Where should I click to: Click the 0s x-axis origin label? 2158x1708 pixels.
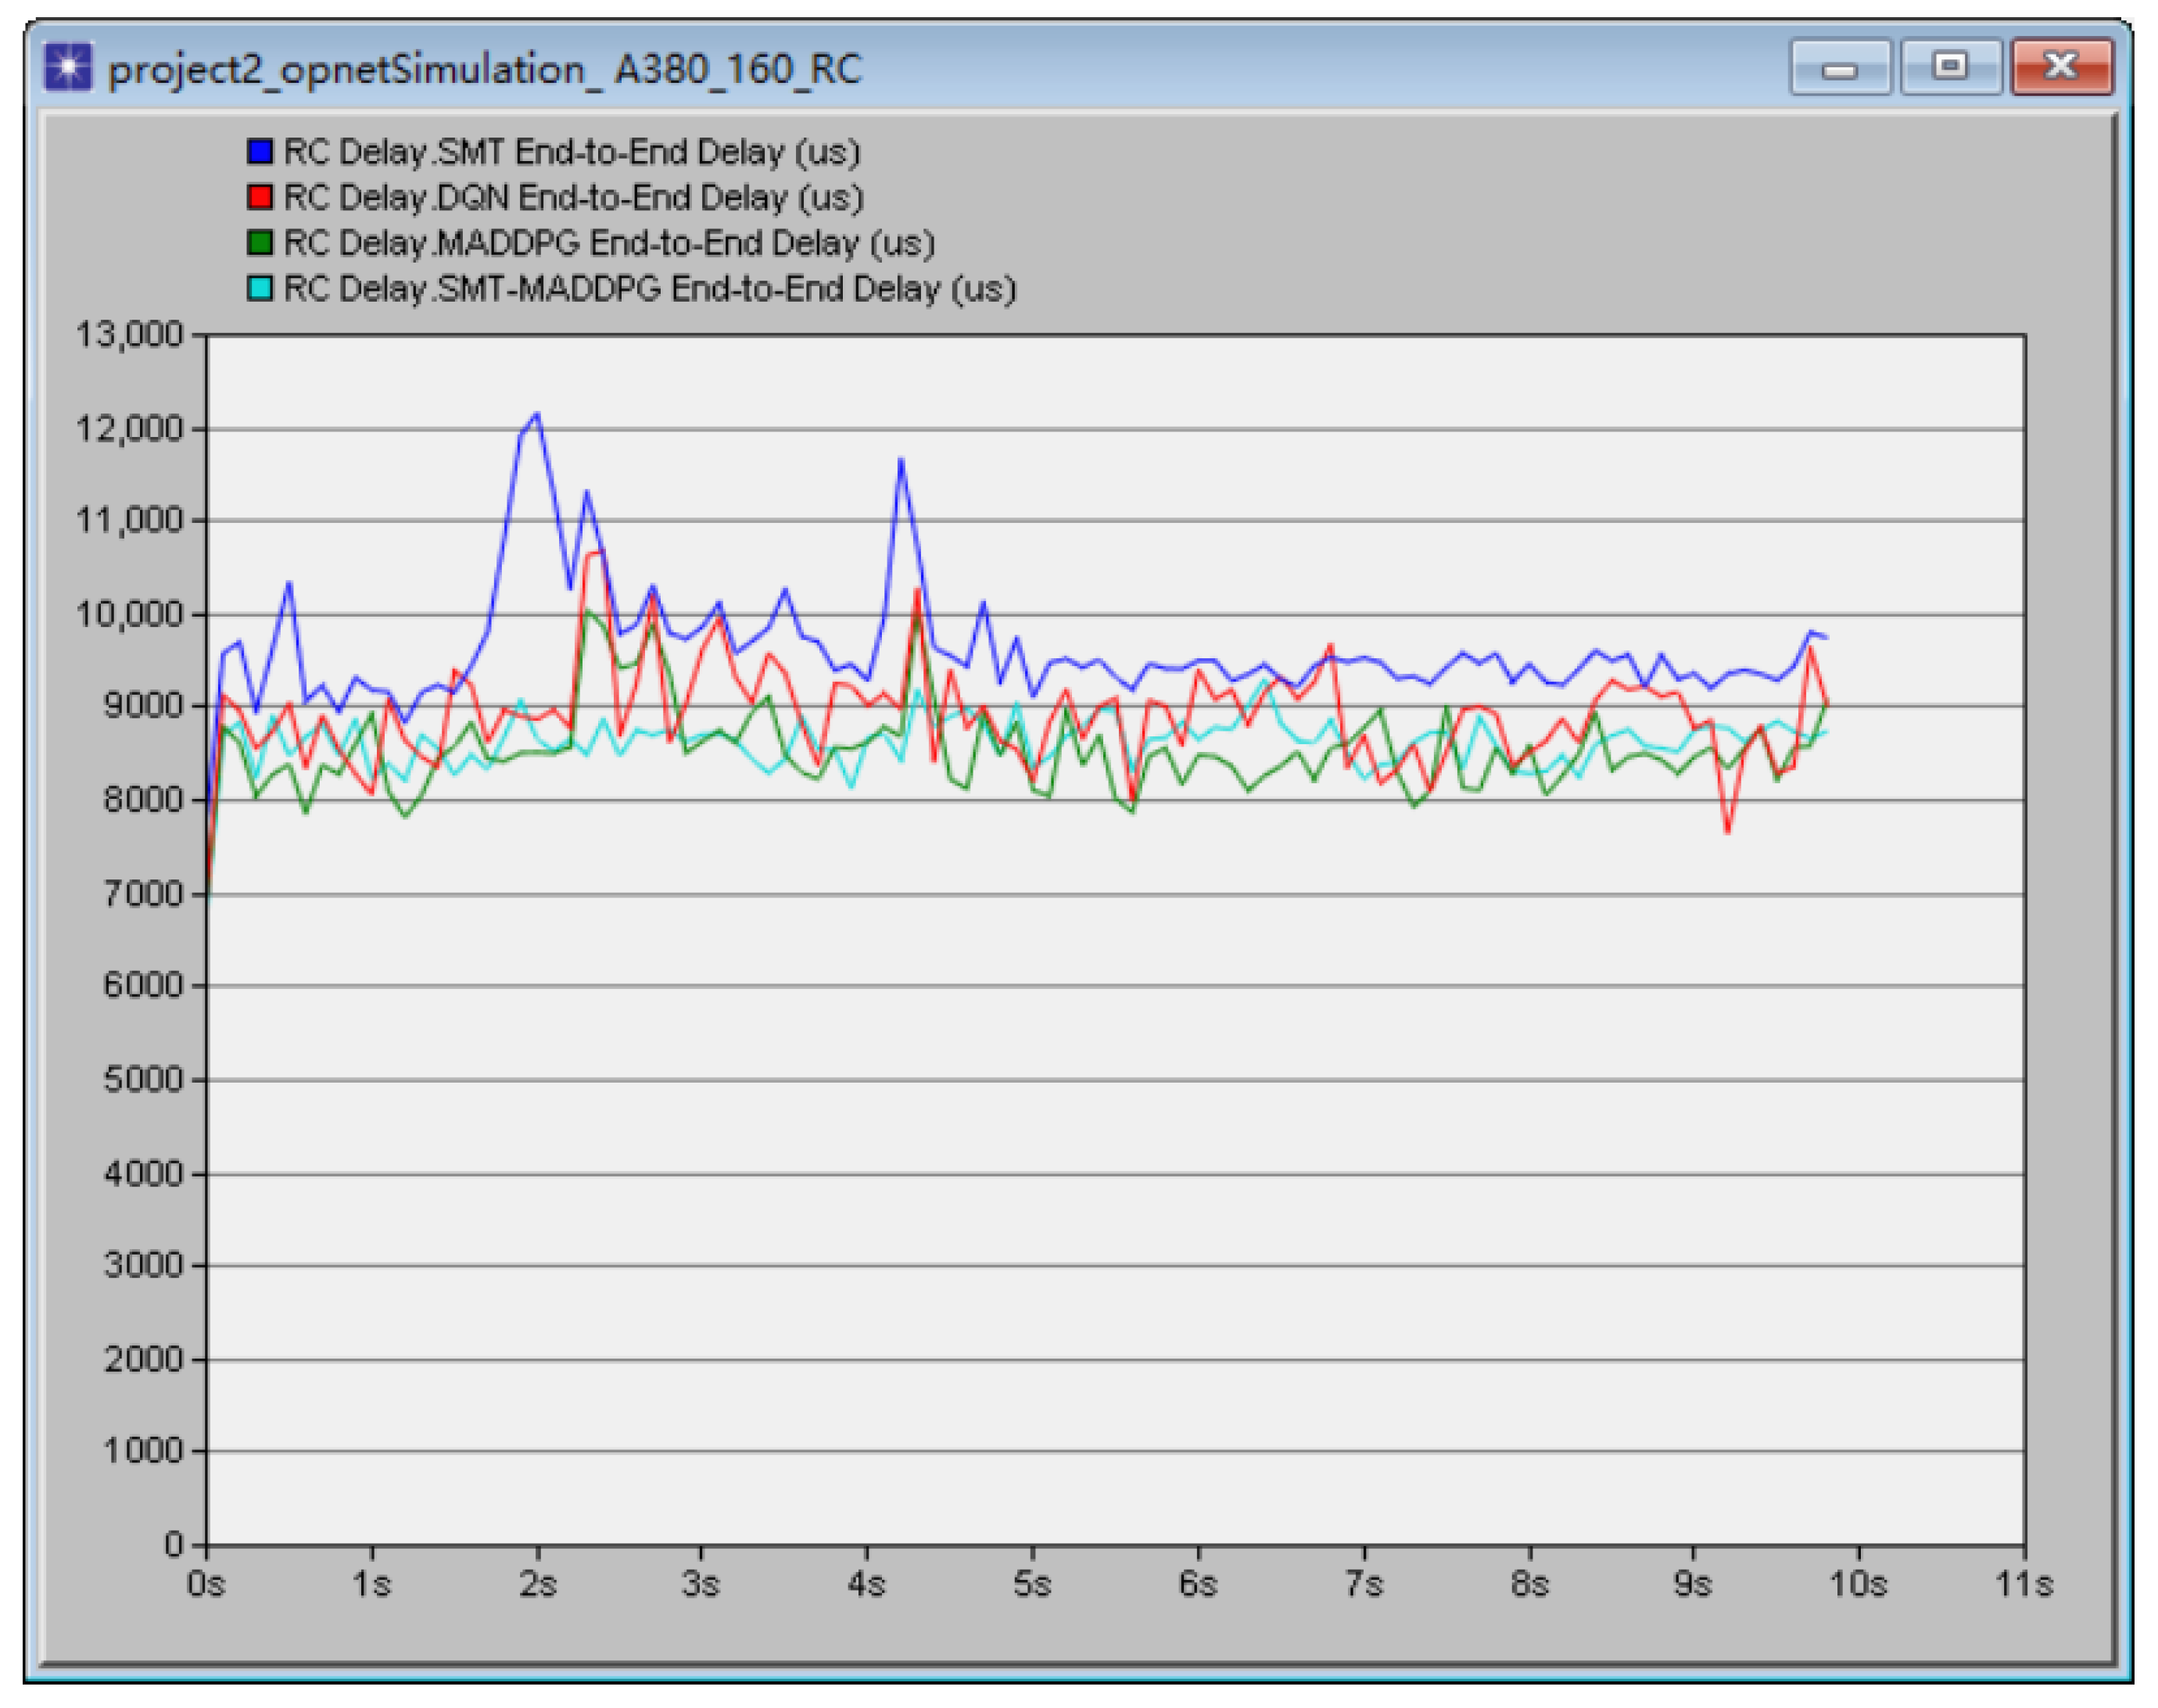206,1585
